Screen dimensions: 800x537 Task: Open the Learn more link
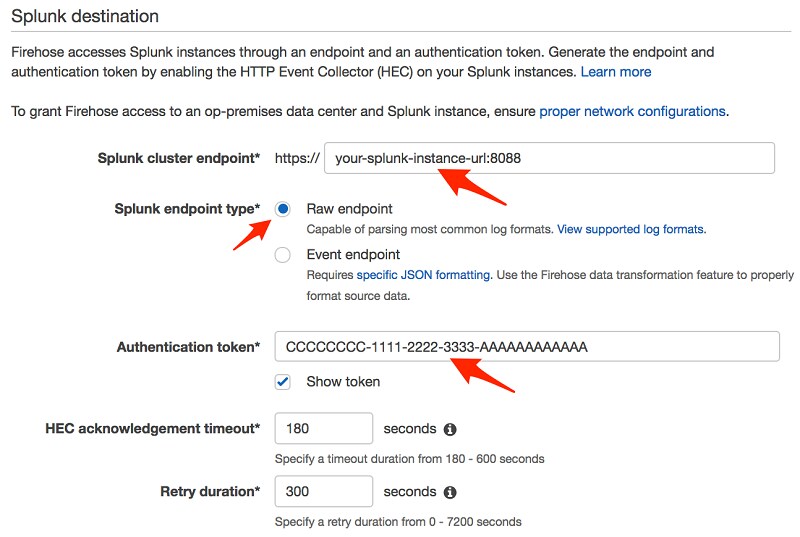click(x=616, y=72)
